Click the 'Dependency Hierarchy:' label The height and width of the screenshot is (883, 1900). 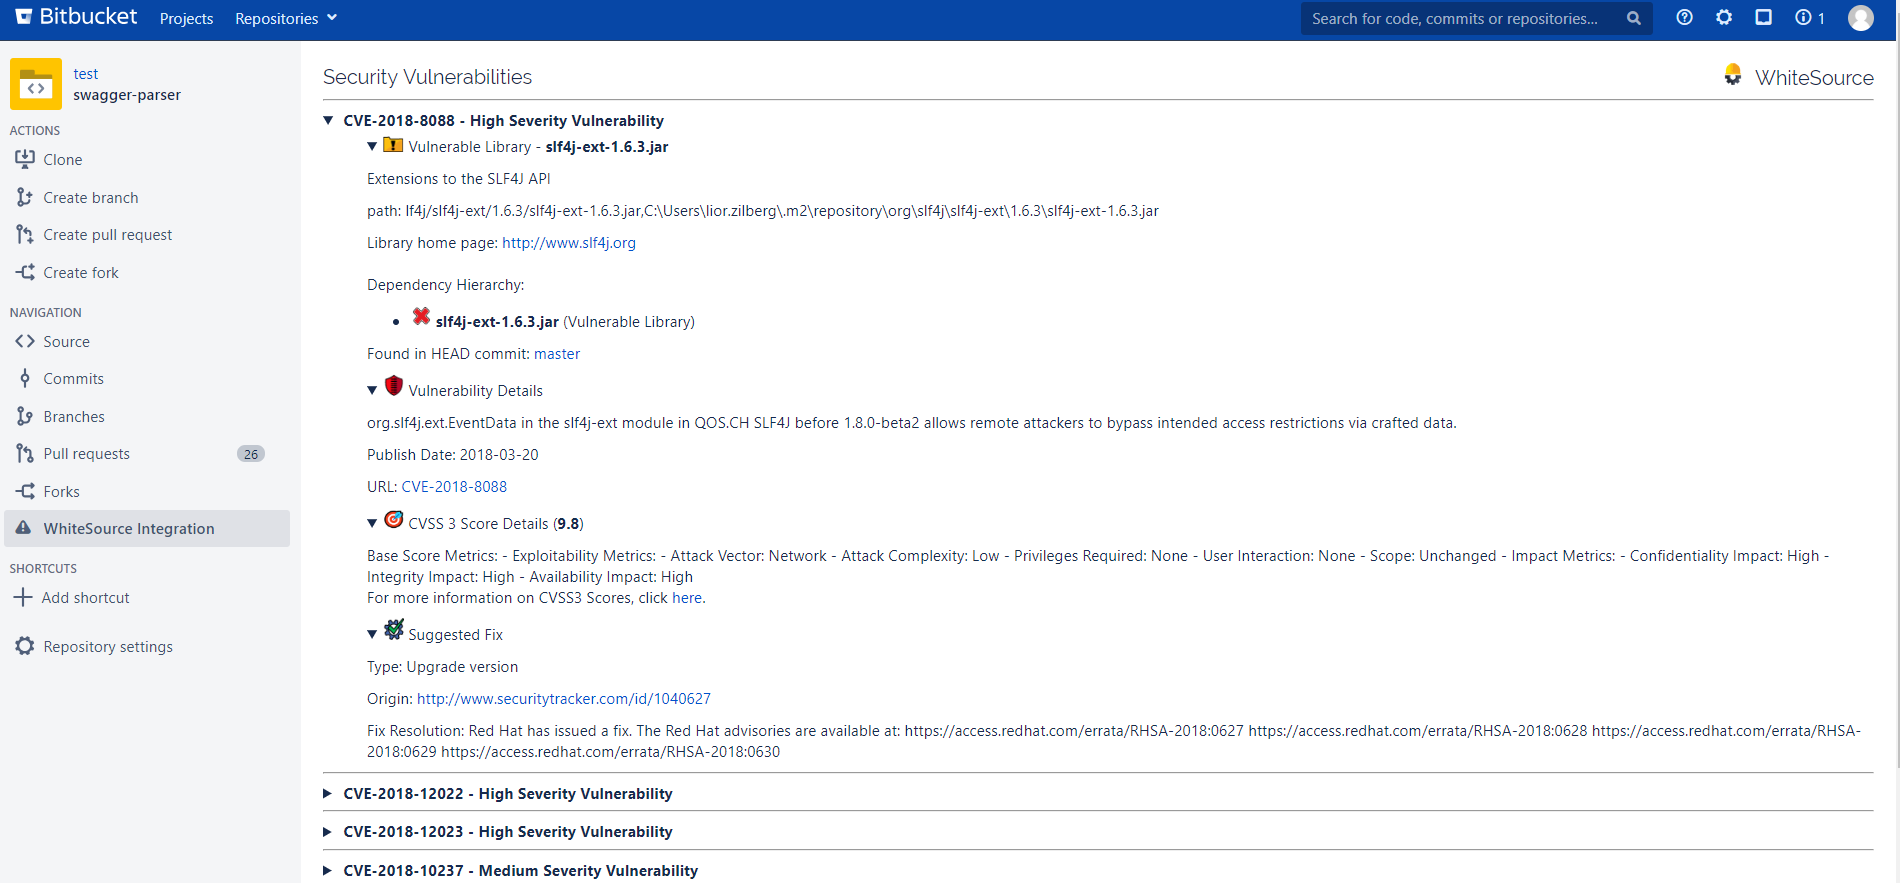446,284
